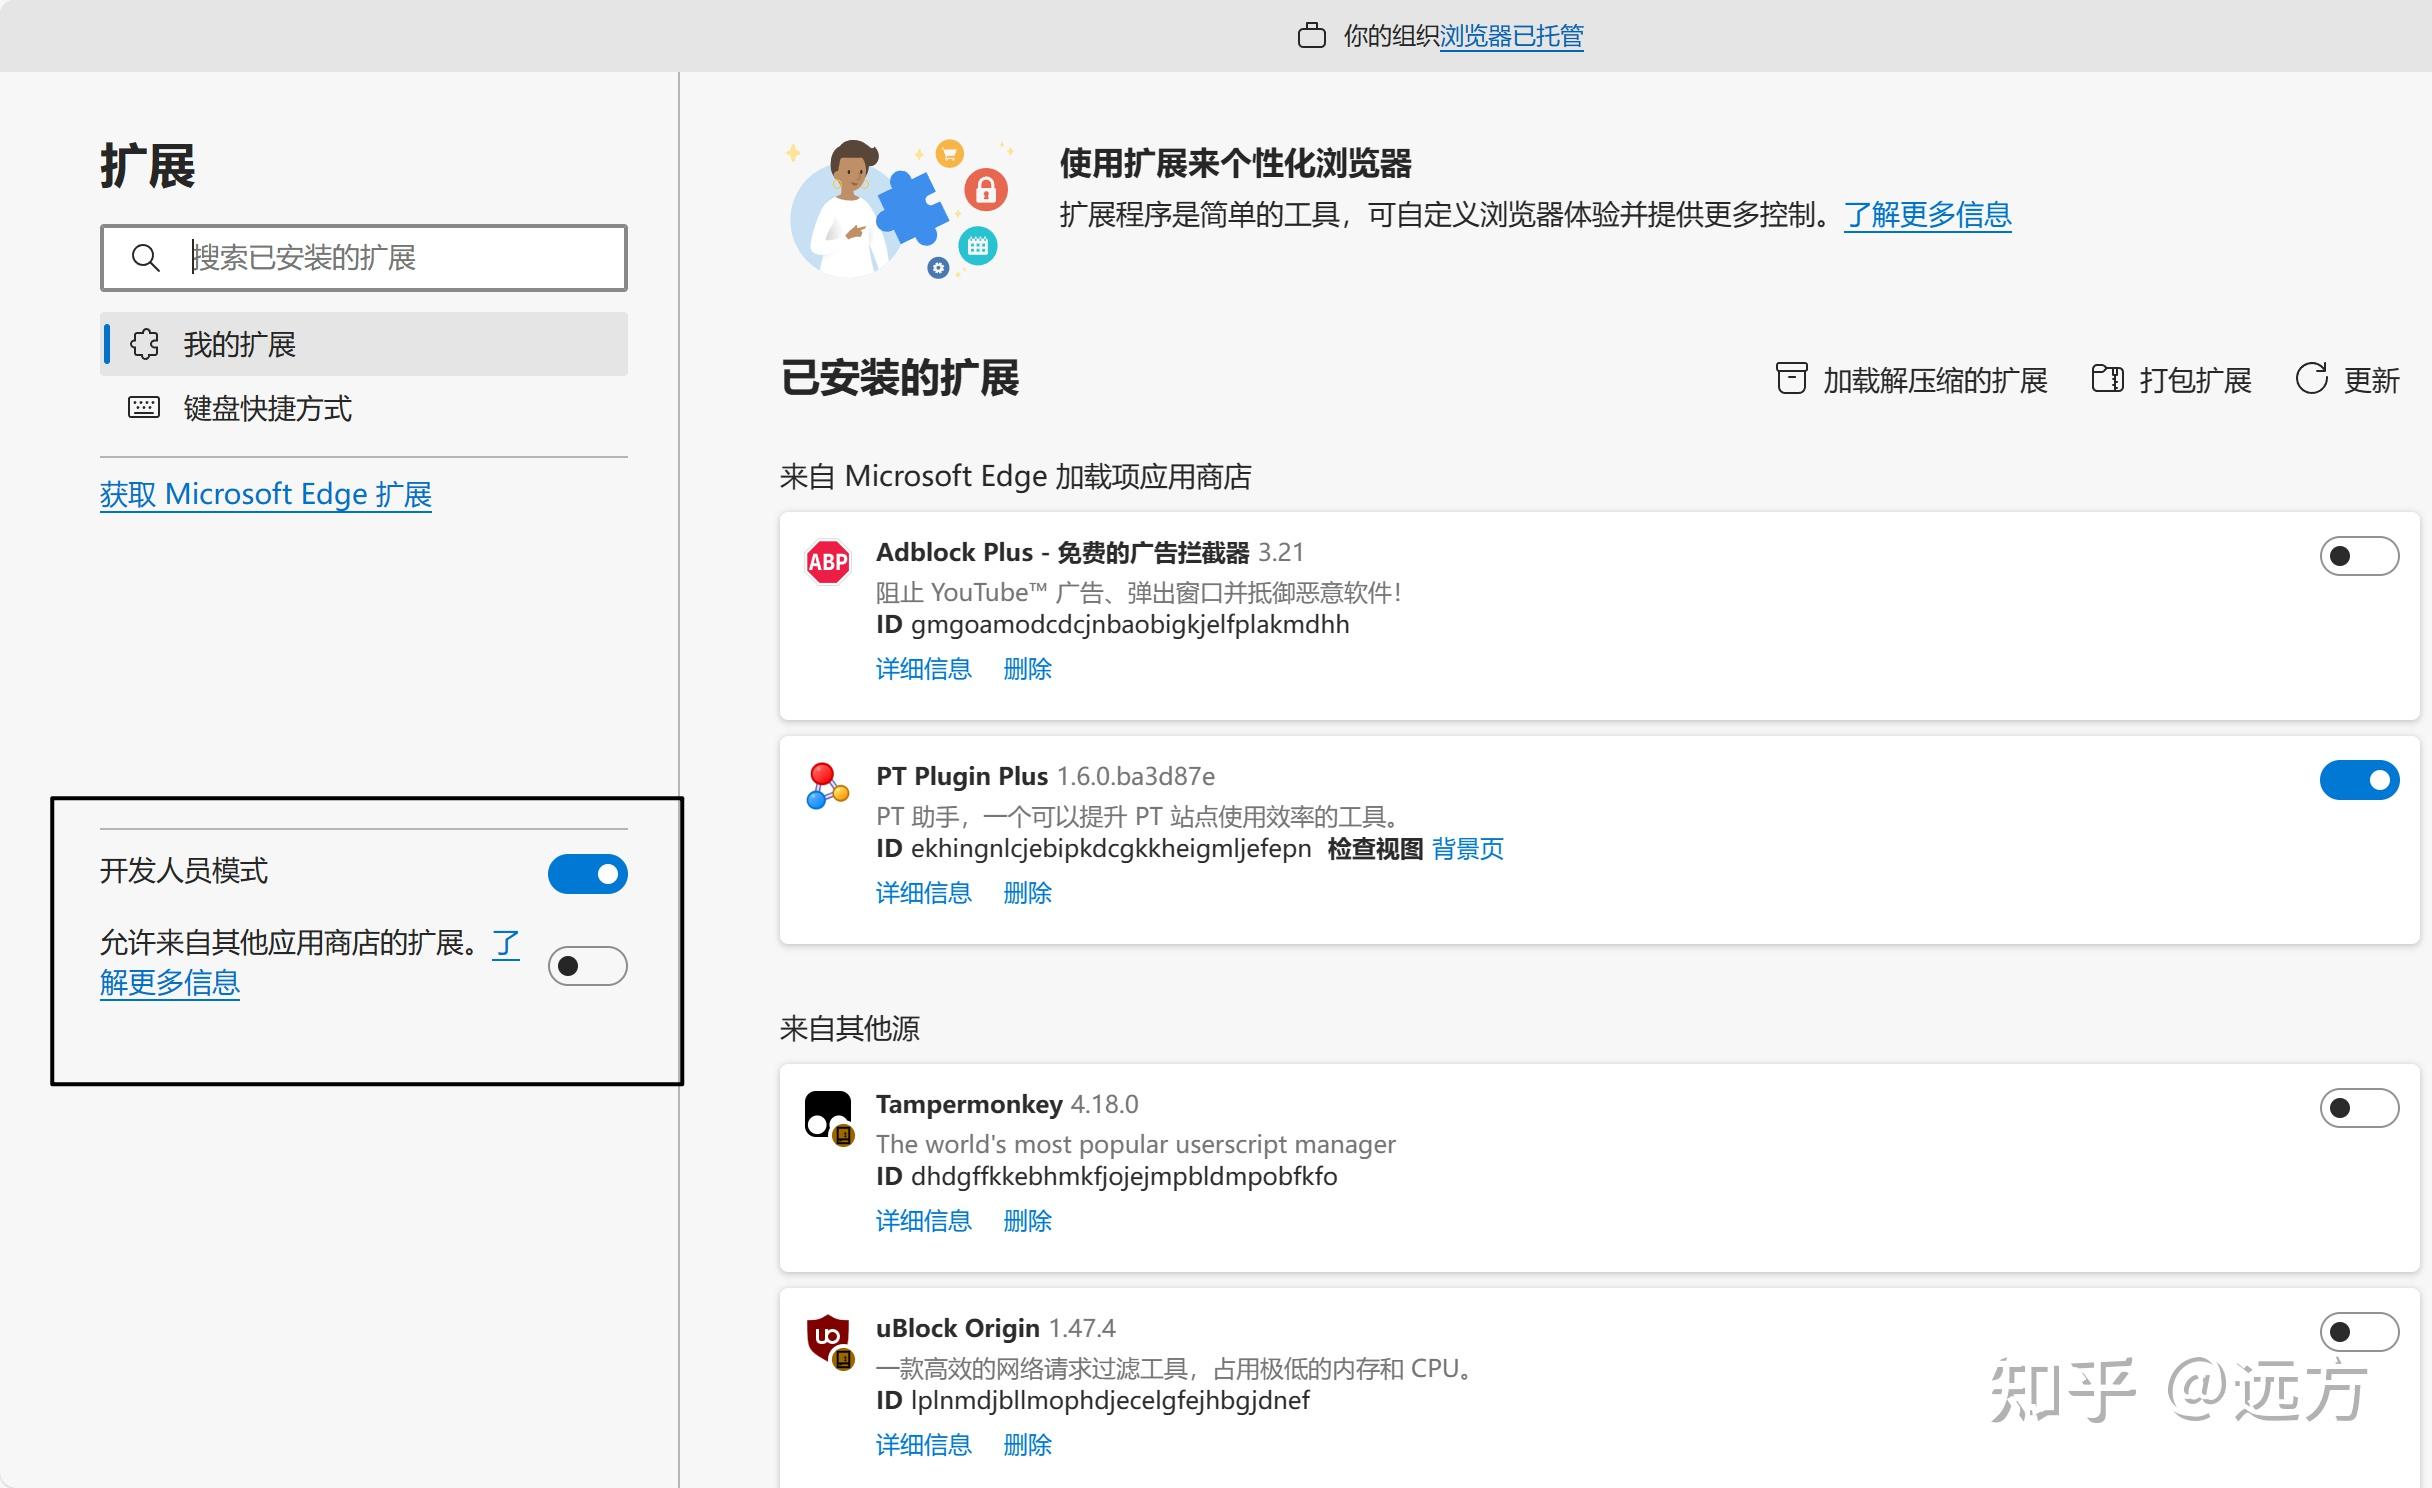This screenshot has width=2432, height=1488.
Task: Click 背景页 under PT Plugin Plus
Action: click(x=1466, y=848)
